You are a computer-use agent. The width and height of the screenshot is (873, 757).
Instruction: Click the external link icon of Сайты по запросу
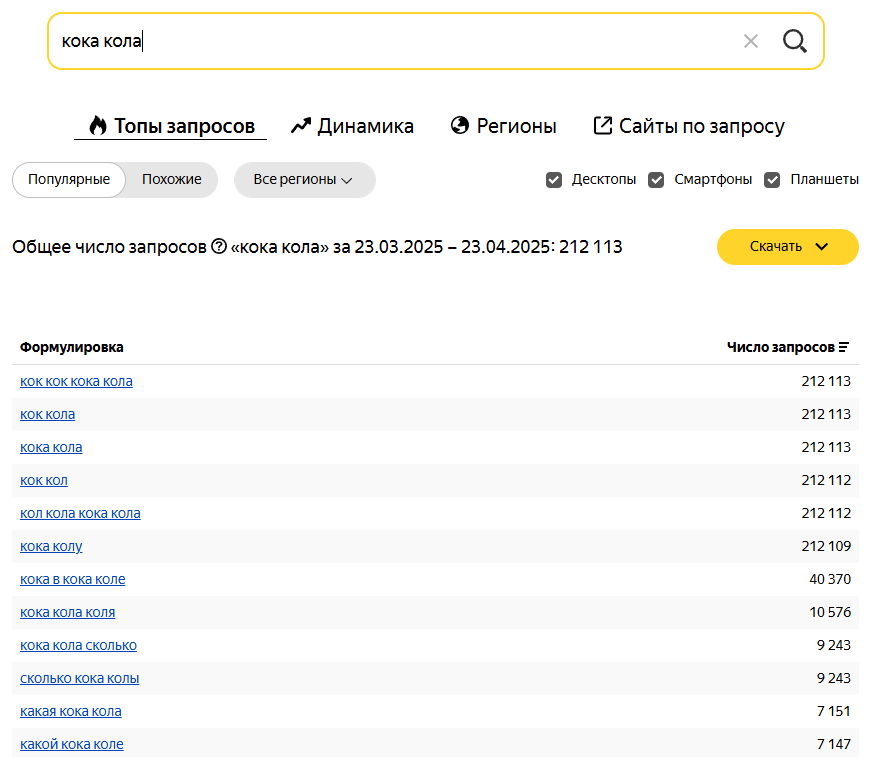(602, 125)
